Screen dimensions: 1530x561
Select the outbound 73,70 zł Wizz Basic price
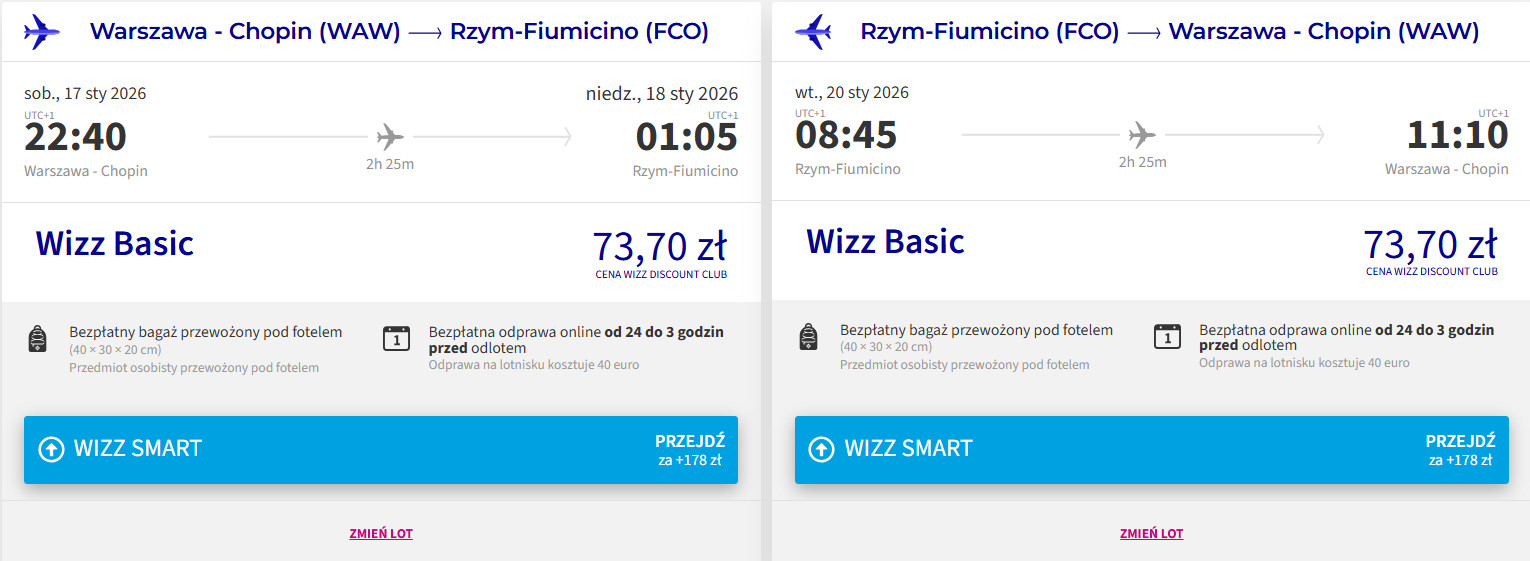coord(660,246)
